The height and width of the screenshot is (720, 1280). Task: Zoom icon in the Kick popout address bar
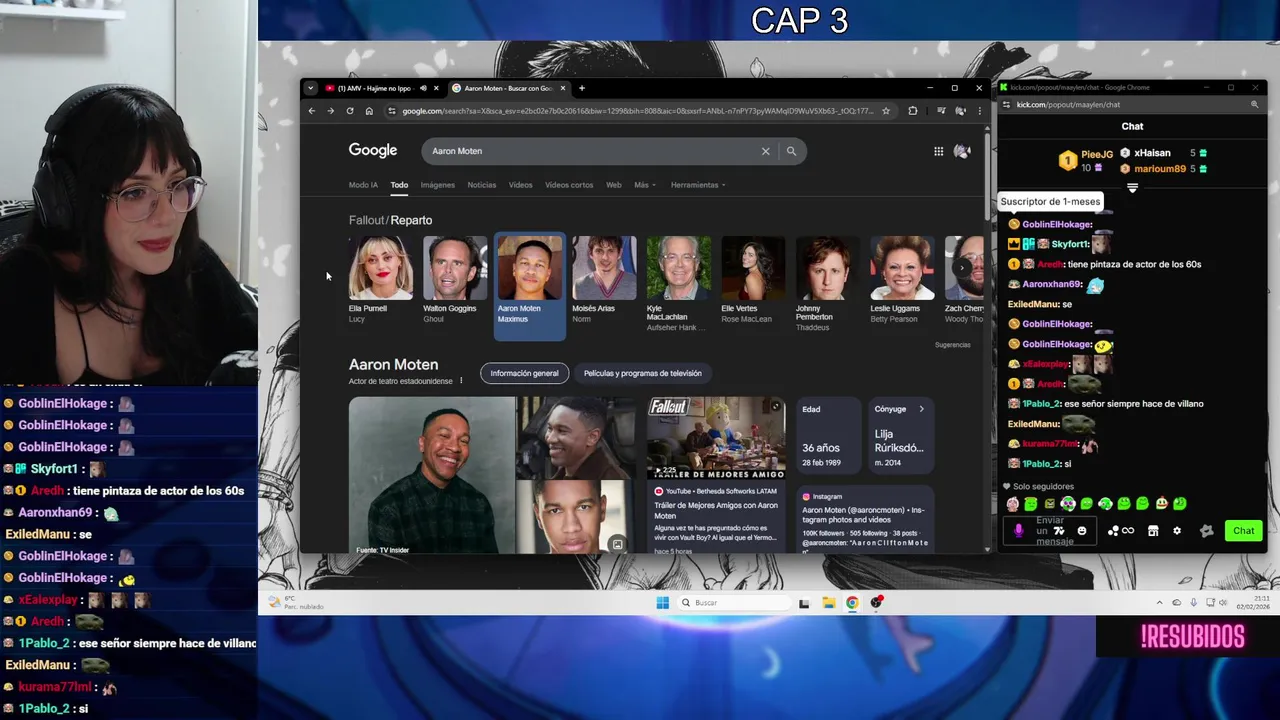(x=1255, y=104)
